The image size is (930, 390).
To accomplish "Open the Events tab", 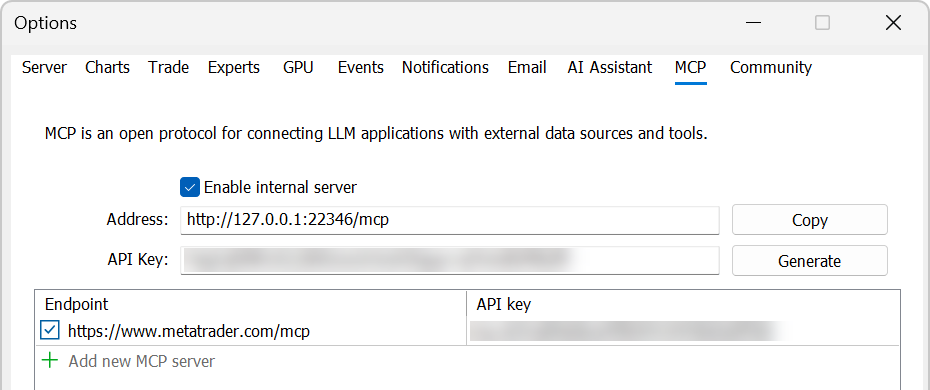I will point(361,68).
